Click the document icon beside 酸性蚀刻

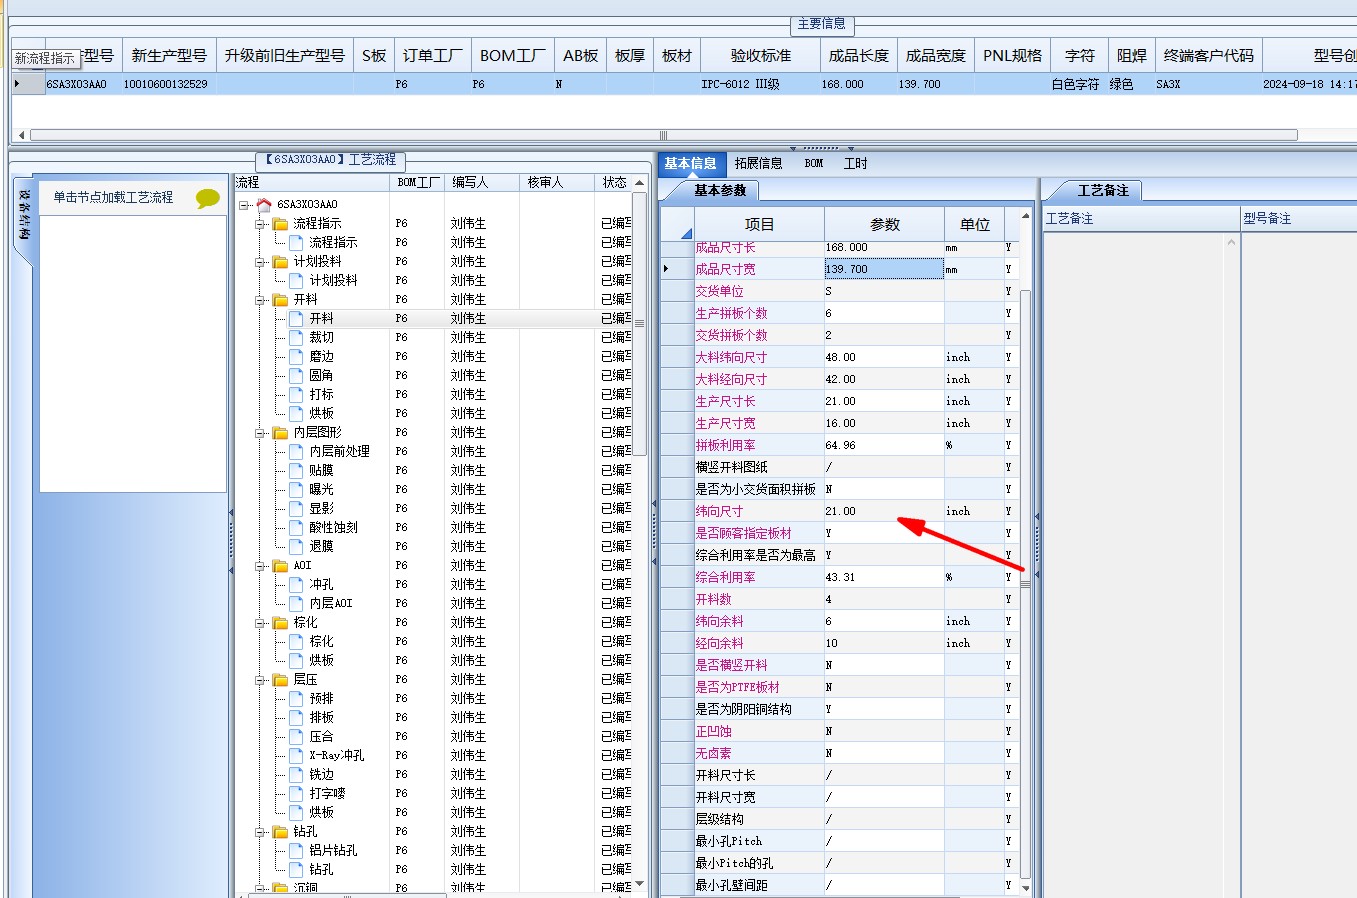(x=296, y=527)
